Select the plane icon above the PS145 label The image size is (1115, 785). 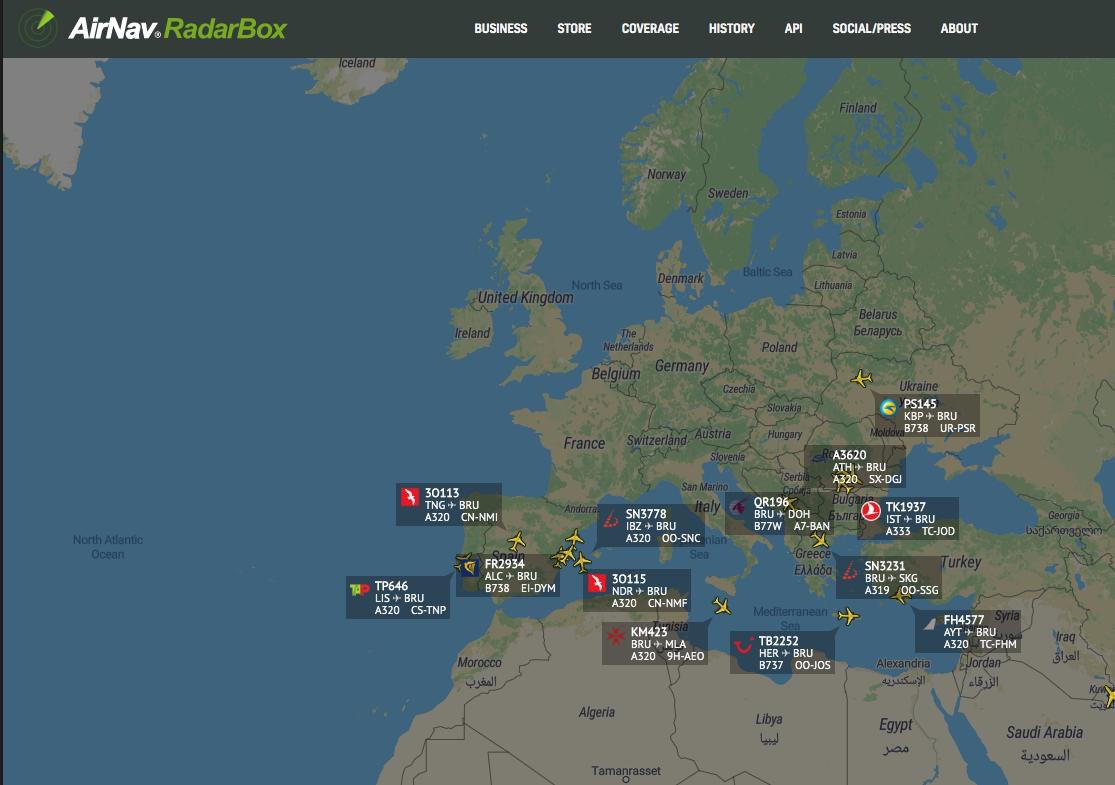tap(861, 378)
